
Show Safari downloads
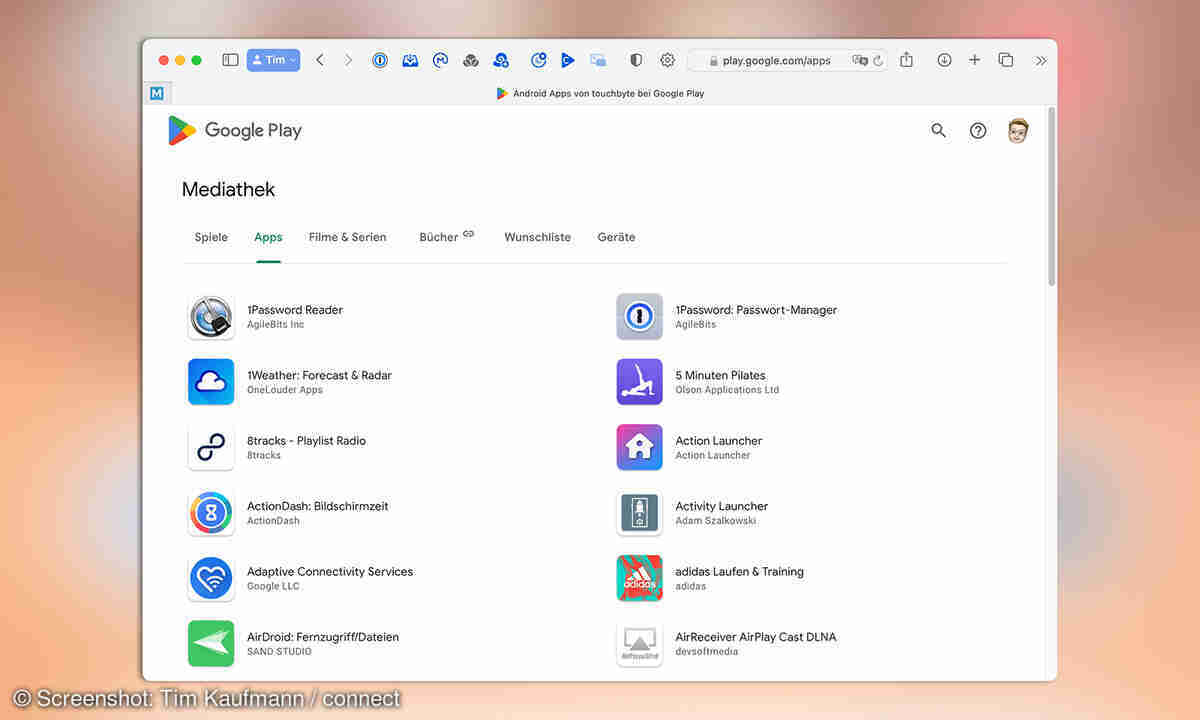[x=944, y=60]
